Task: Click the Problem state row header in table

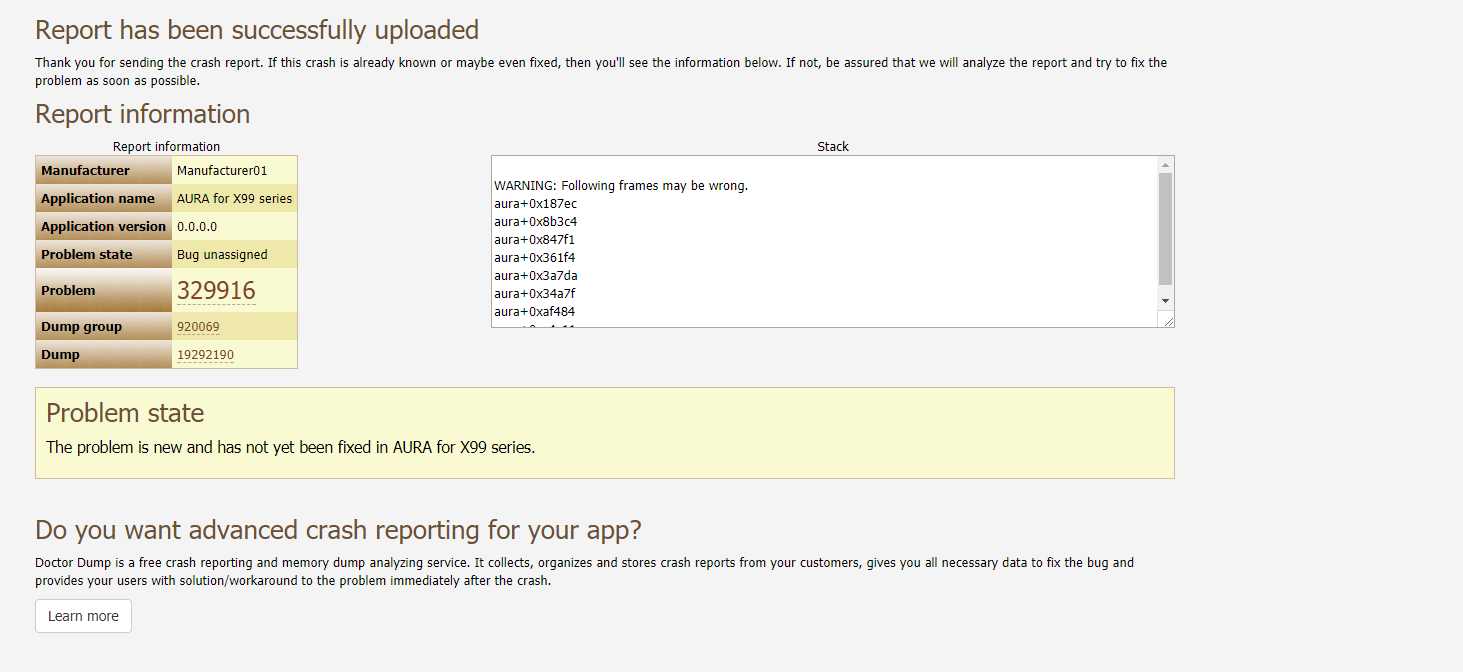Action: [x=104, y=254]
